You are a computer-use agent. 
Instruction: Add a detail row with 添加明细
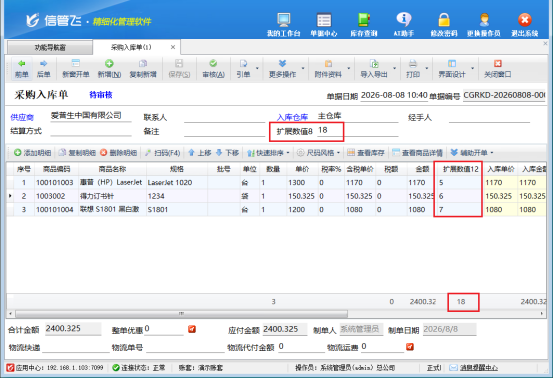coord(32,153)
